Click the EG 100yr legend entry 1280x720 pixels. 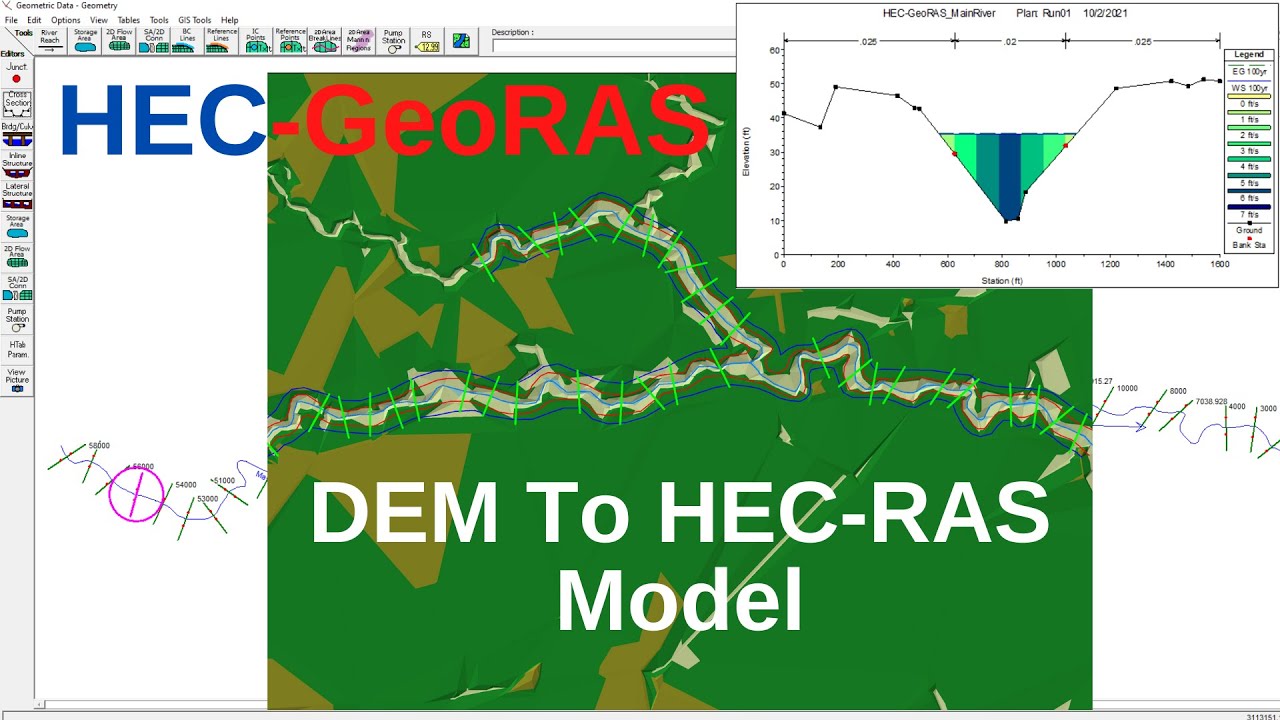point(1249,71)
